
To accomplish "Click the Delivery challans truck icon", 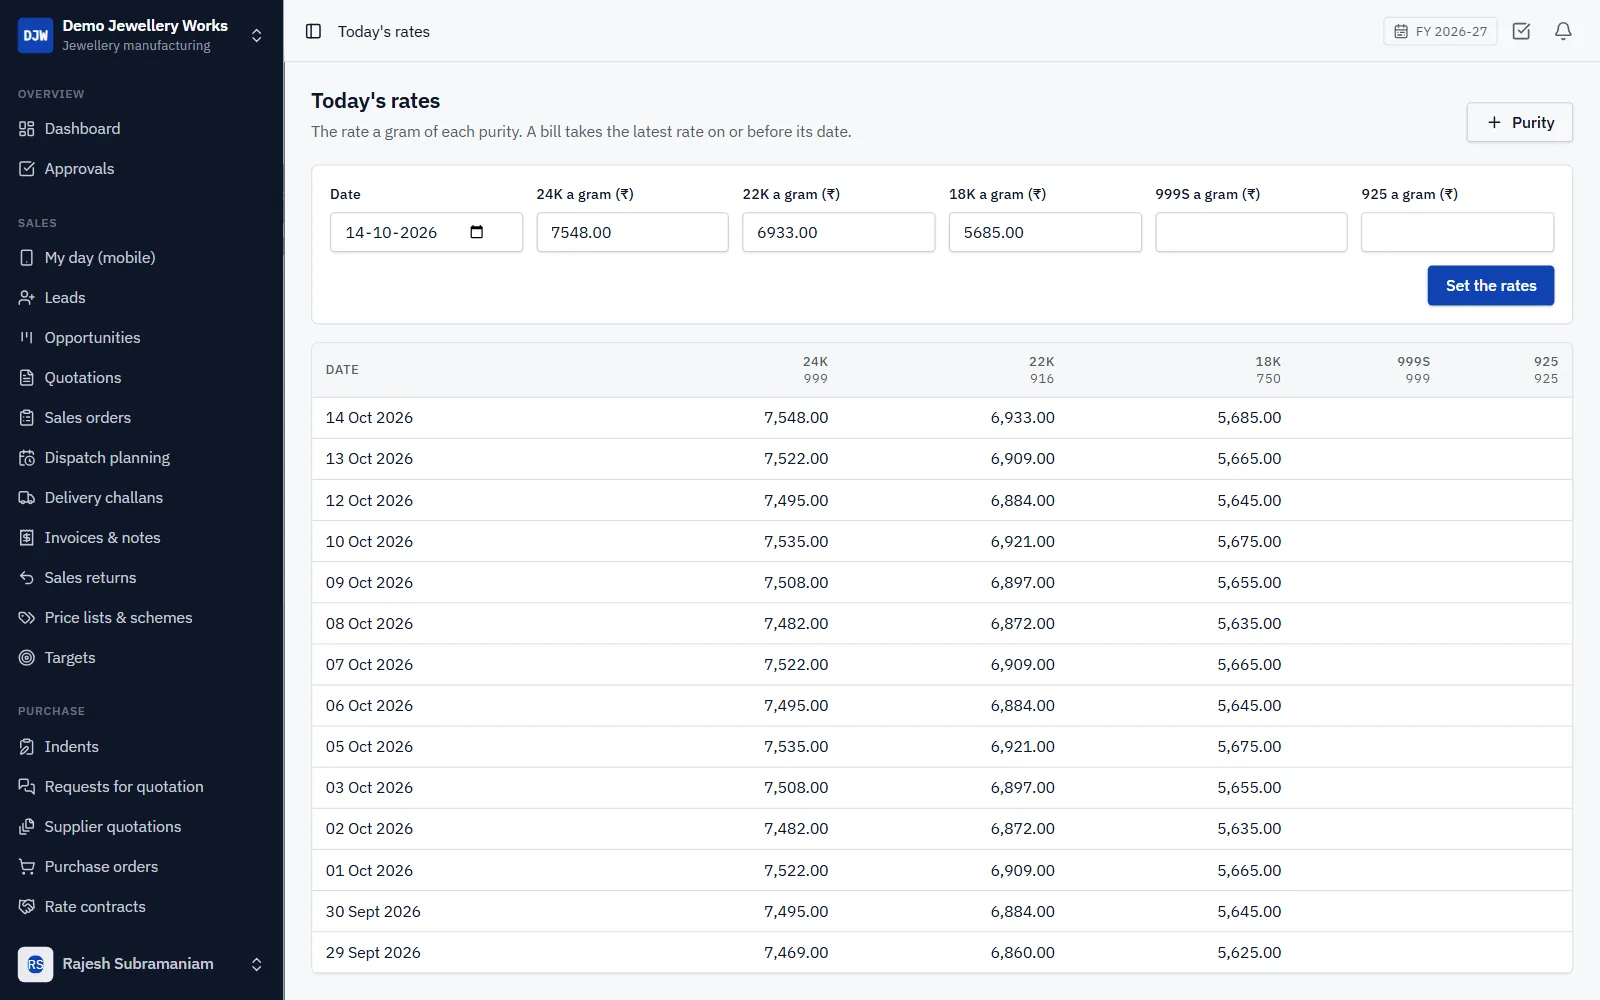I will (x=27, y=498).
